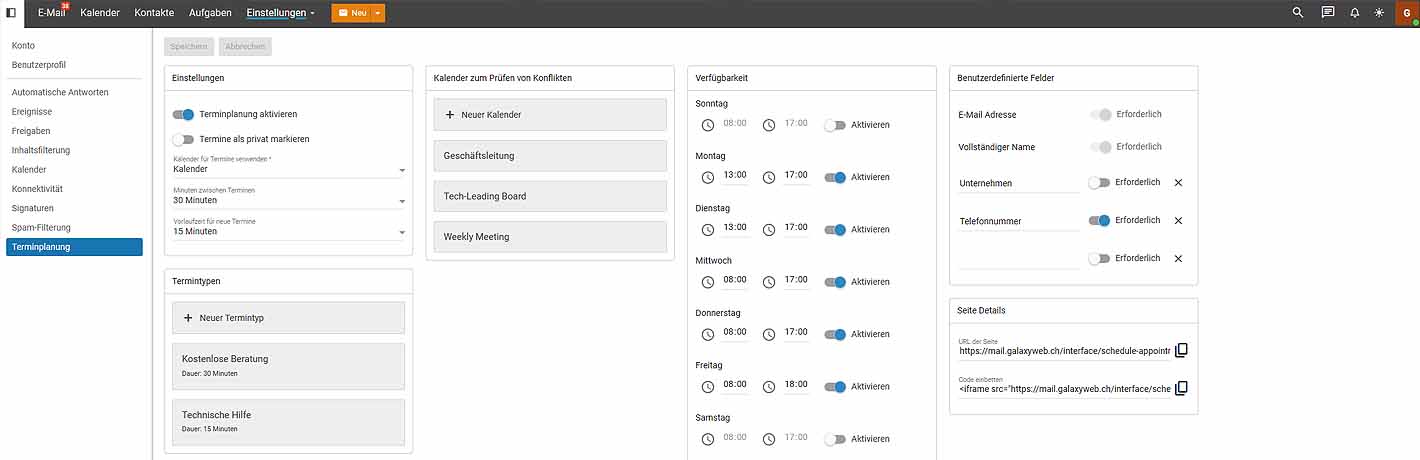
Task: Disable the Terminplanung aktivieren switch
Action: tap(183, 115)
